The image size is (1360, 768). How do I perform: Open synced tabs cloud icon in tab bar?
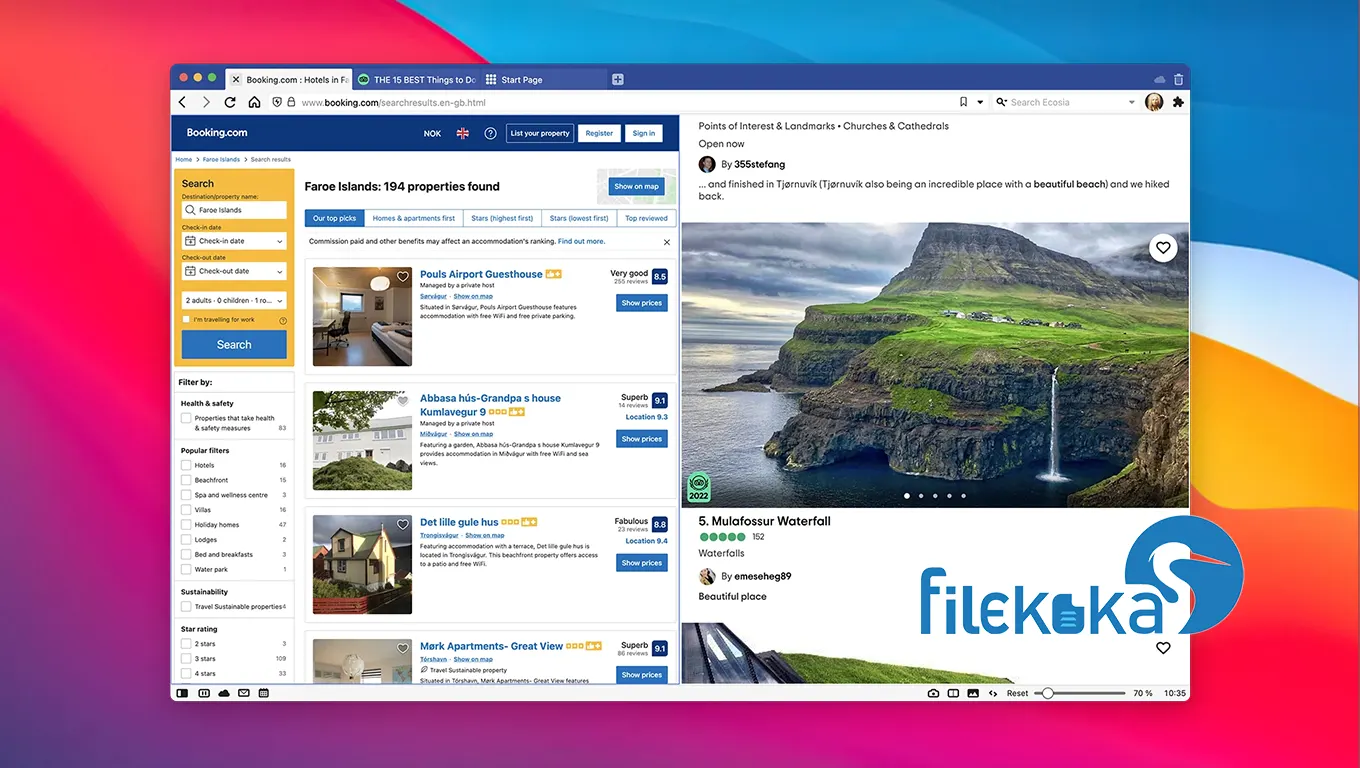click(1159, 79)
